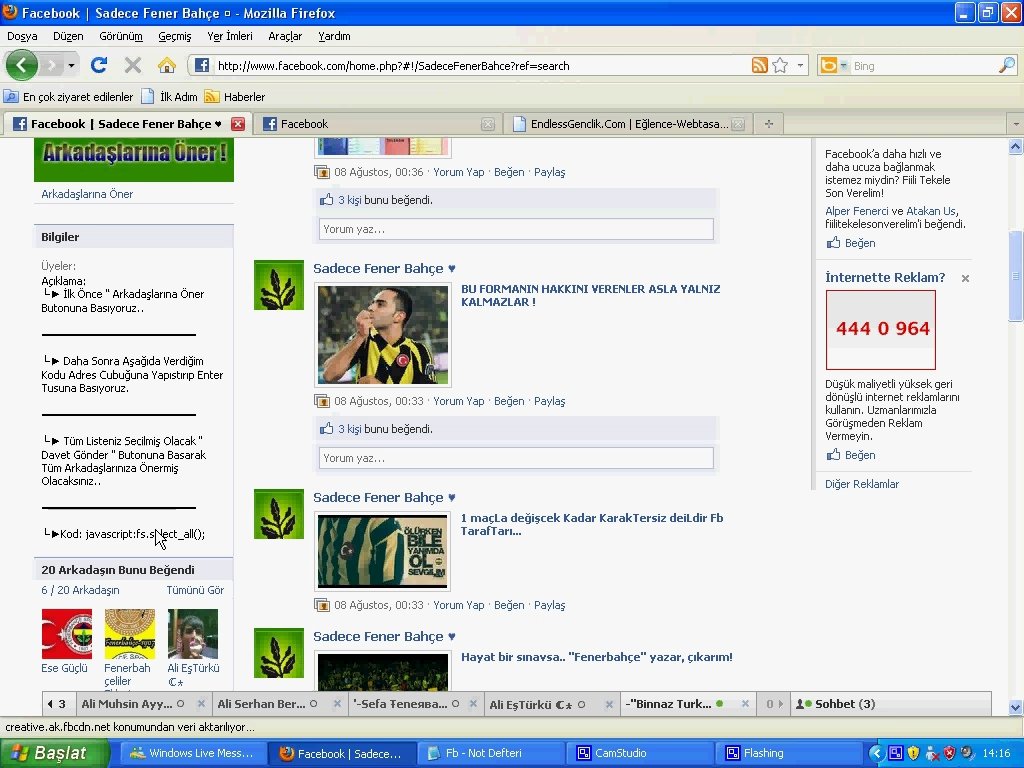Stop loading with the X toolbar icon
Image resolution: width=1024 pixels, height=768 pixels.
point(133,65)
